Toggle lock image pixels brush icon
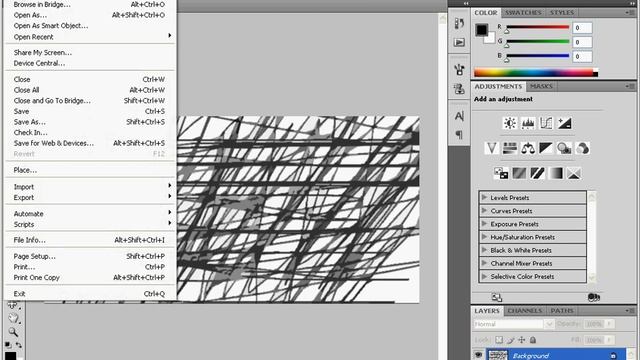 (511, 340)
